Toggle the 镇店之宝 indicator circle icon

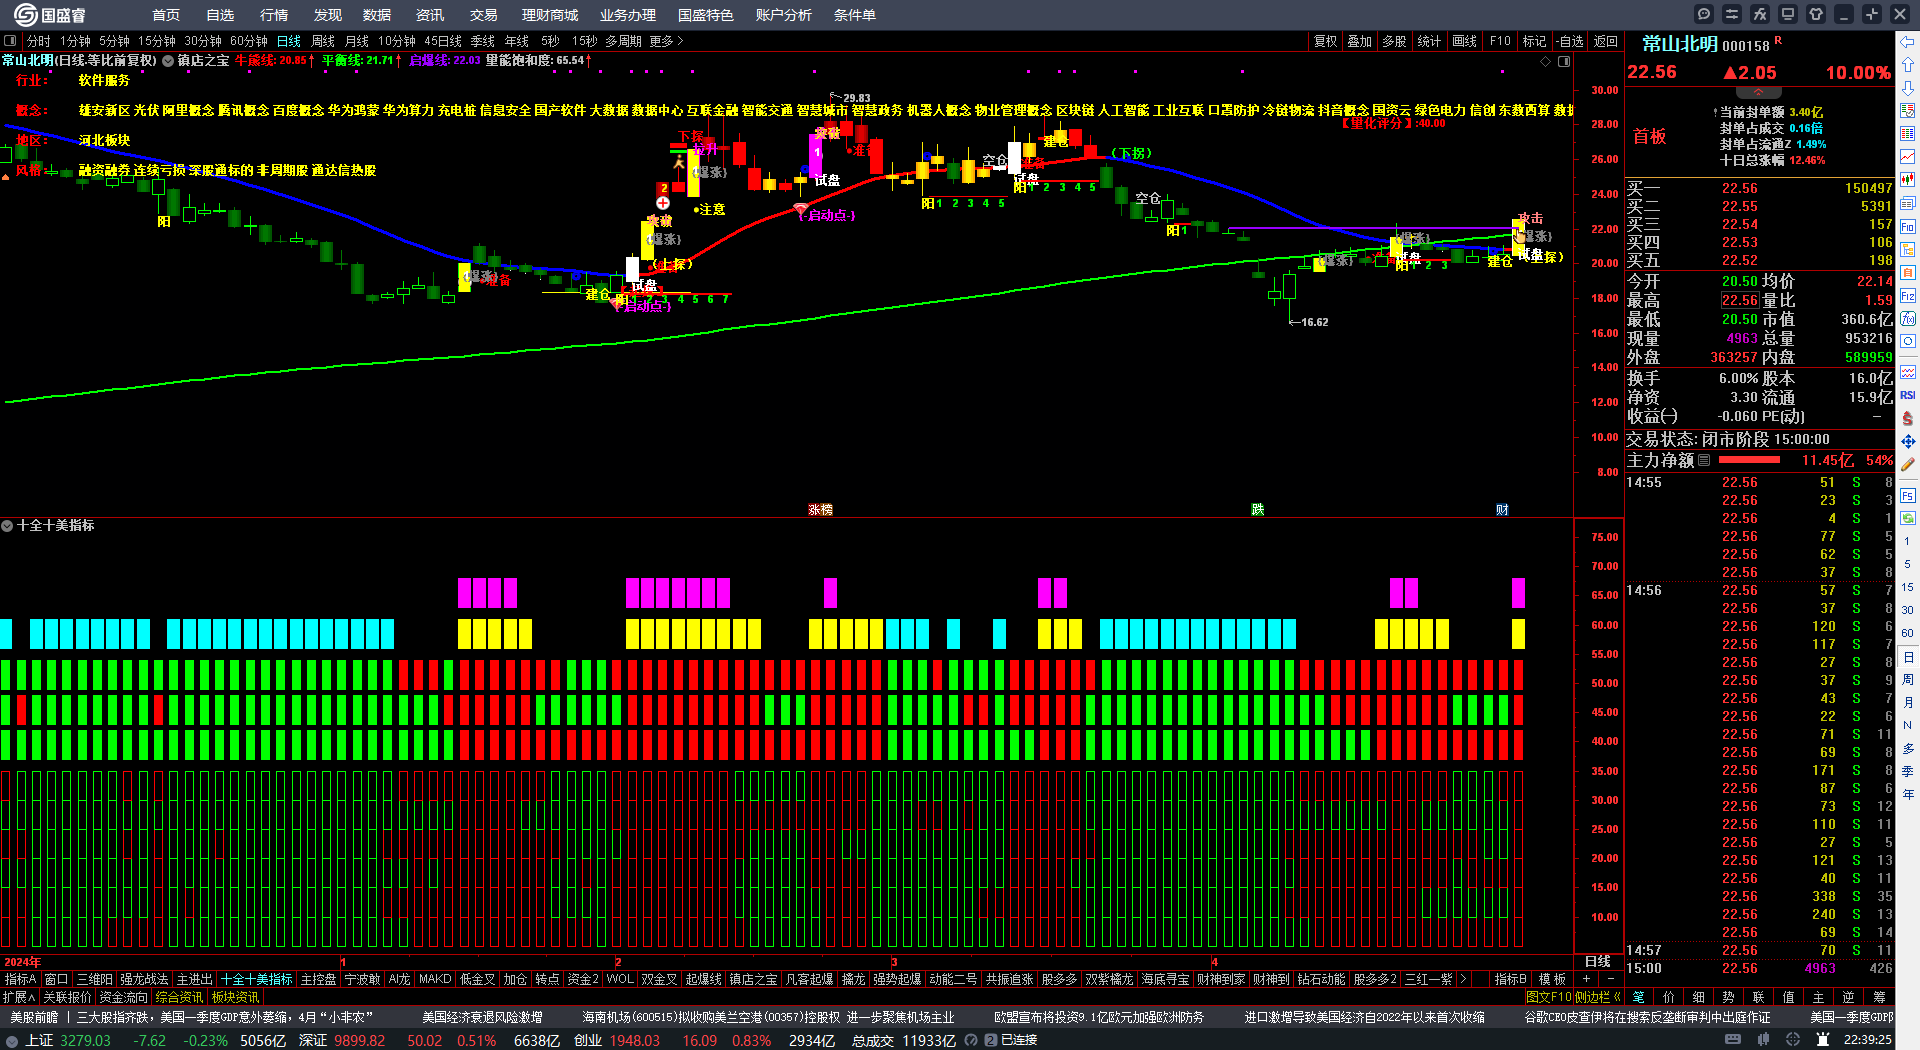(168, 61)
